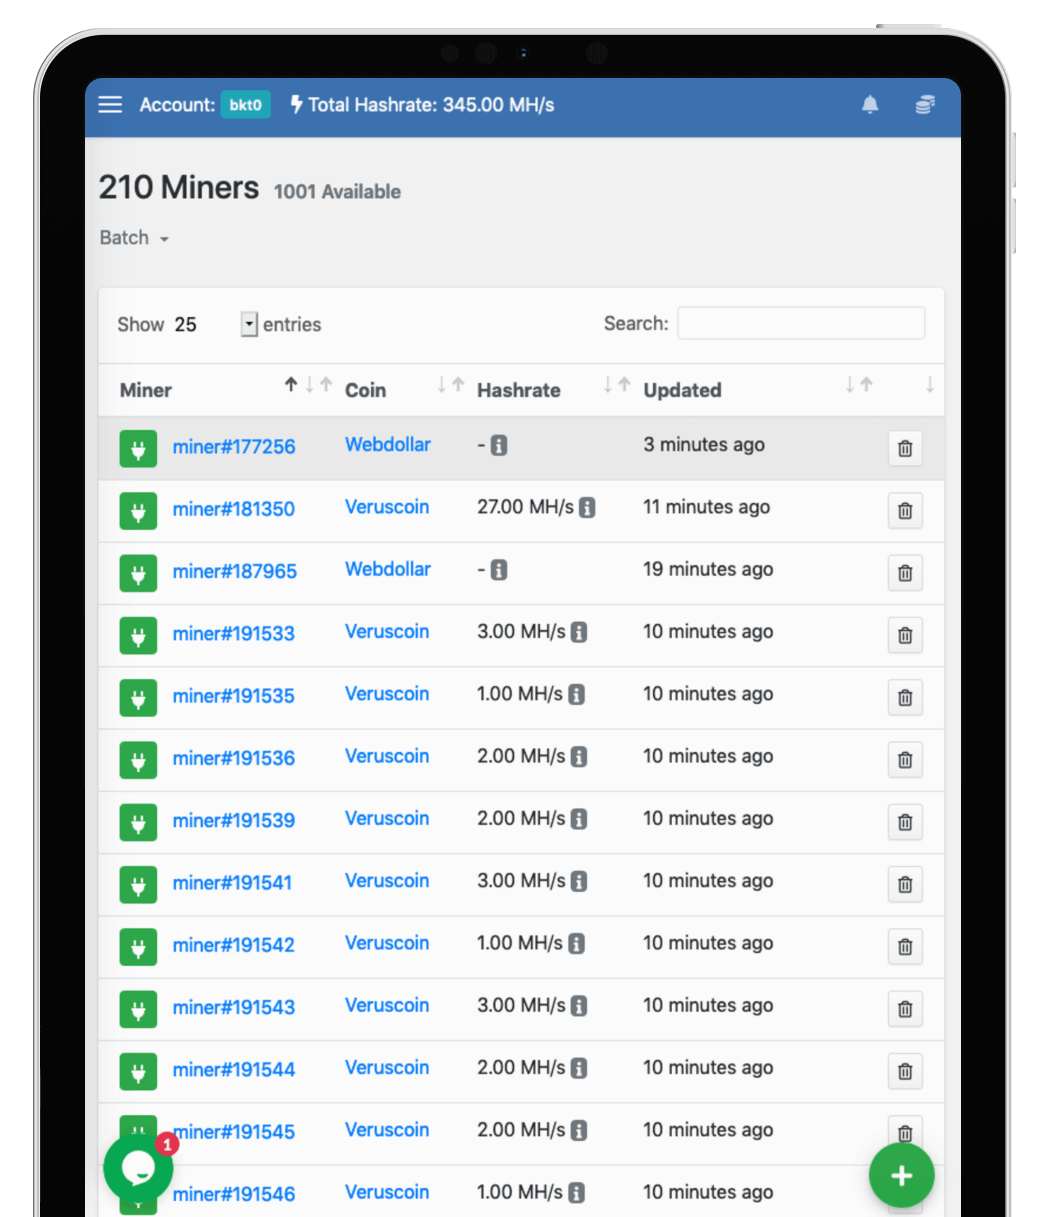1047x1217 pixels.
Task: Click green plug icon of miner#181350
Action: tap(138, 510)
